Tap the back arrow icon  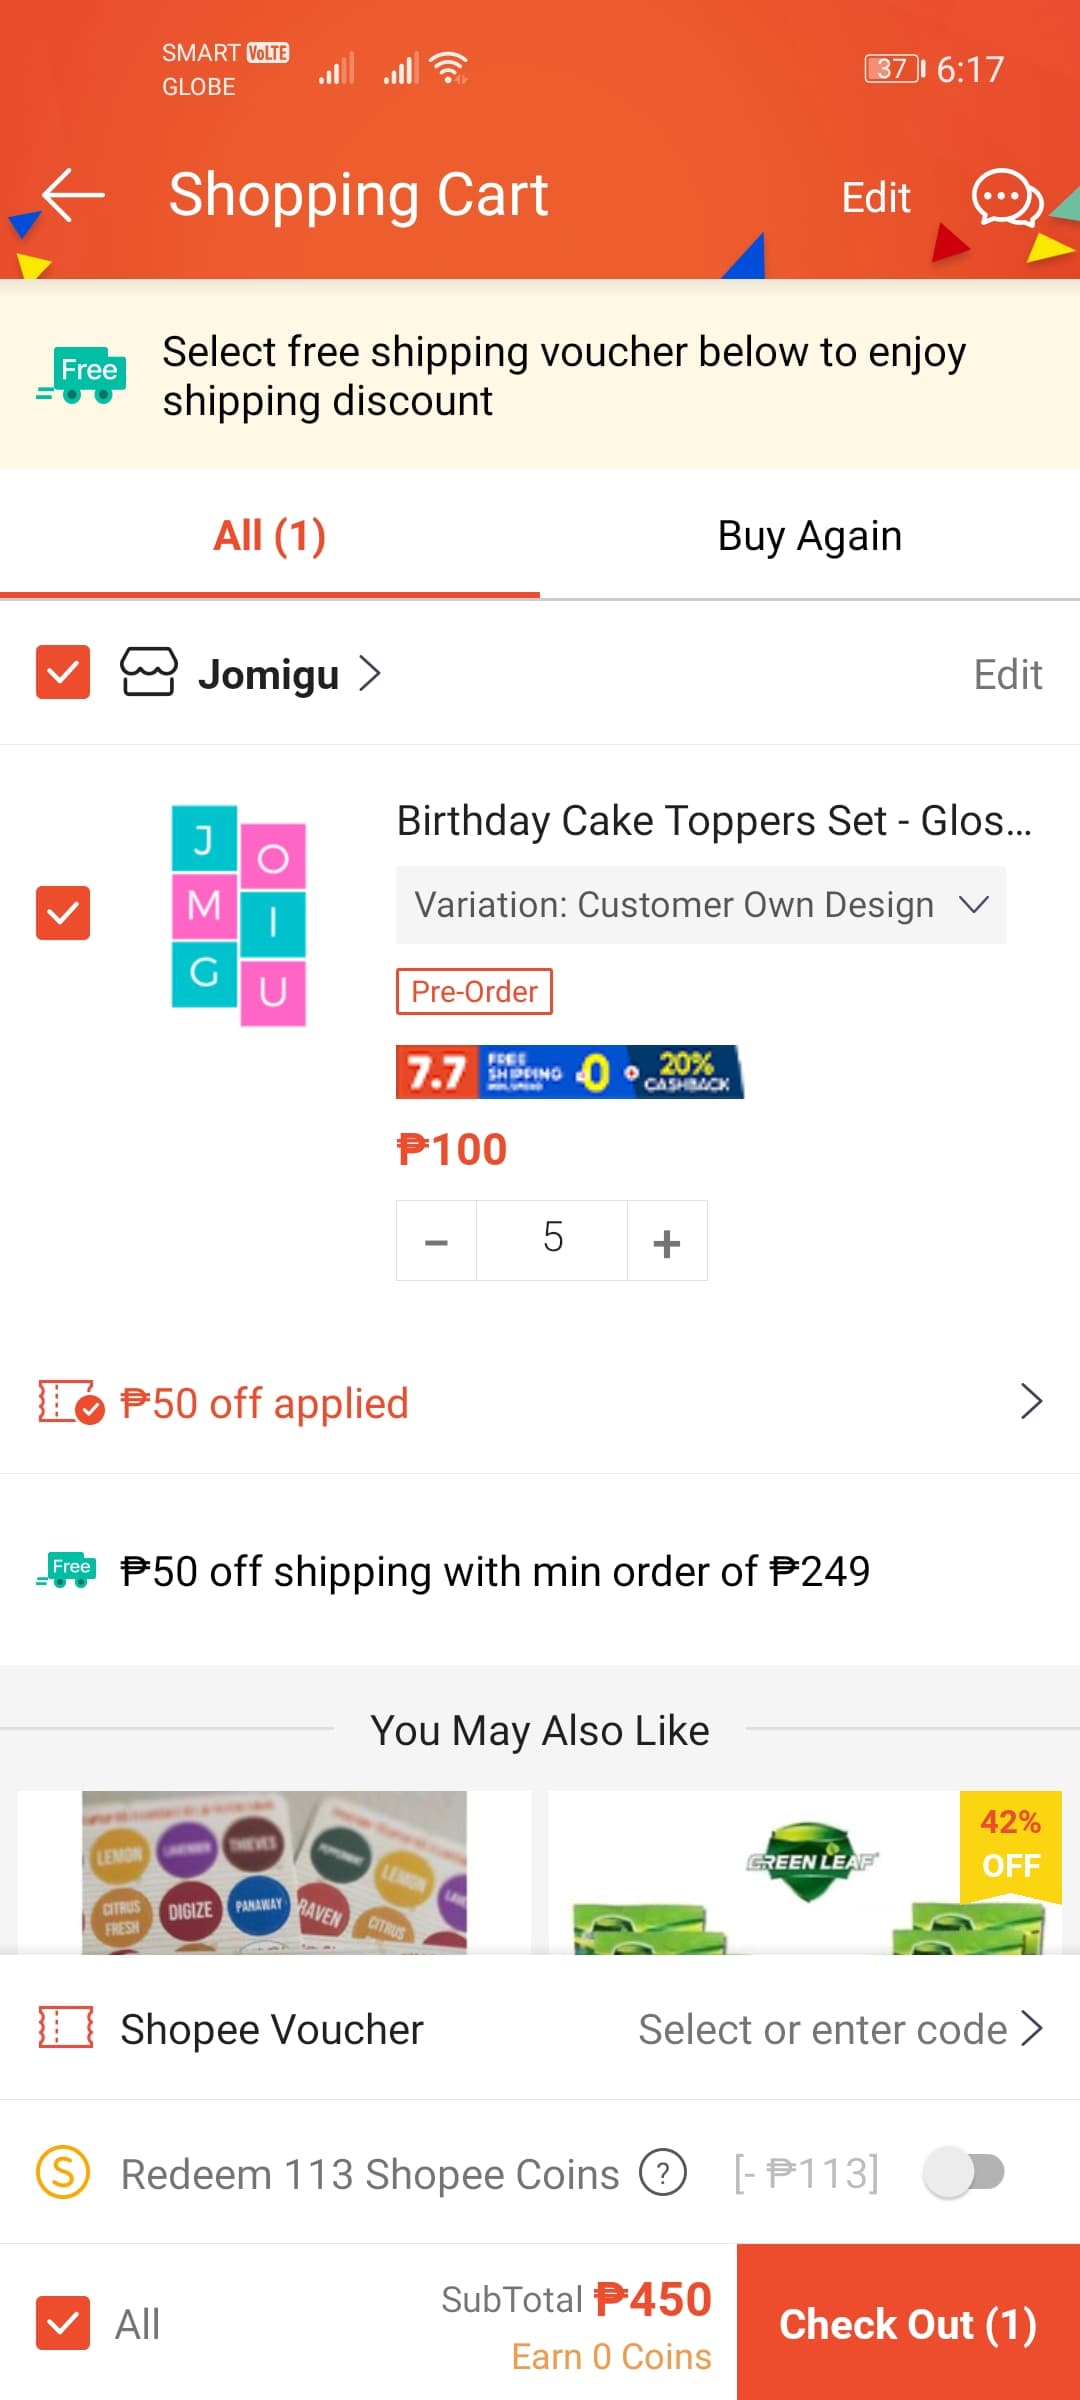pos(73,194)
